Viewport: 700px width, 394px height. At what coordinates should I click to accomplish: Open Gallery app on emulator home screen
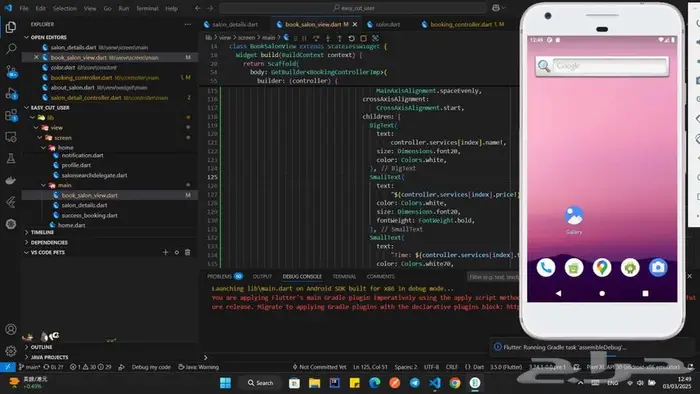point(574,220)
